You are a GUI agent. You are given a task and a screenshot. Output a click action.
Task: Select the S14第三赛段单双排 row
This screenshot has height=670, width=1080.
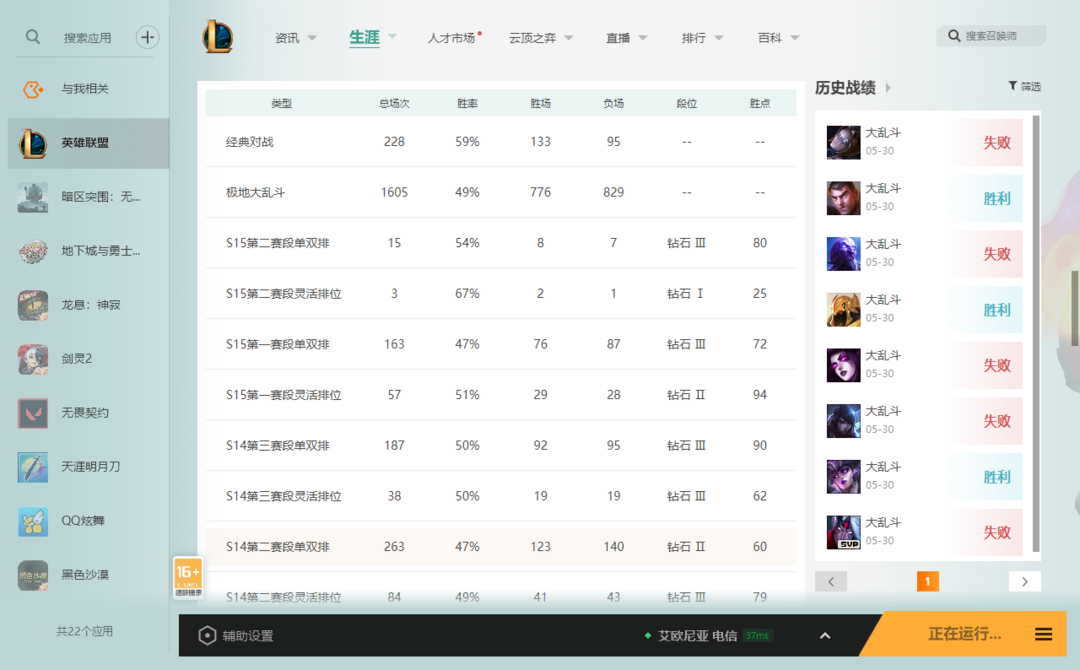(501, 446)
